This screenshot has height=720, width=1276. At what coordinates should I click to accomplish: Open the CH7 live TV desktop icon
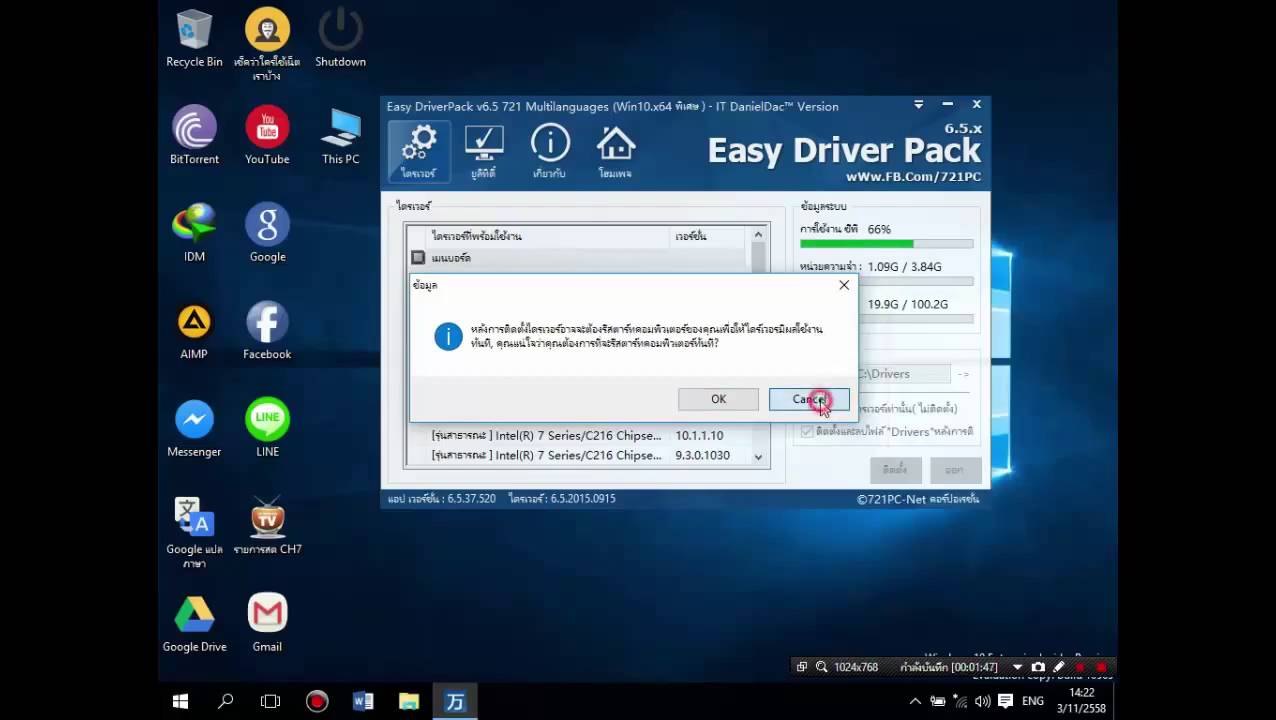pyautogui.click(x=267, y=525)
